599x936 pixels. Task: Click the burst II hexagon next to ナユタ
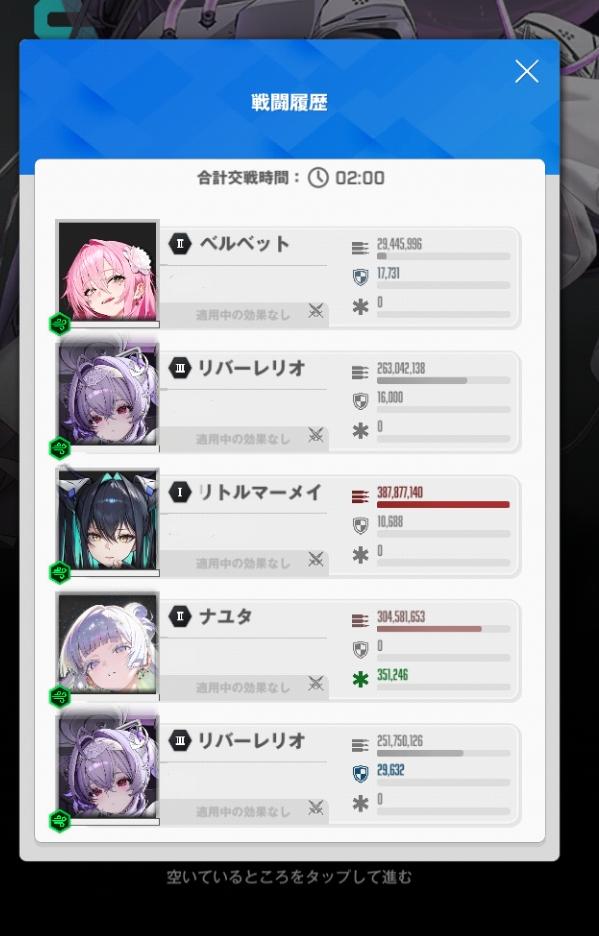(179, 616)
